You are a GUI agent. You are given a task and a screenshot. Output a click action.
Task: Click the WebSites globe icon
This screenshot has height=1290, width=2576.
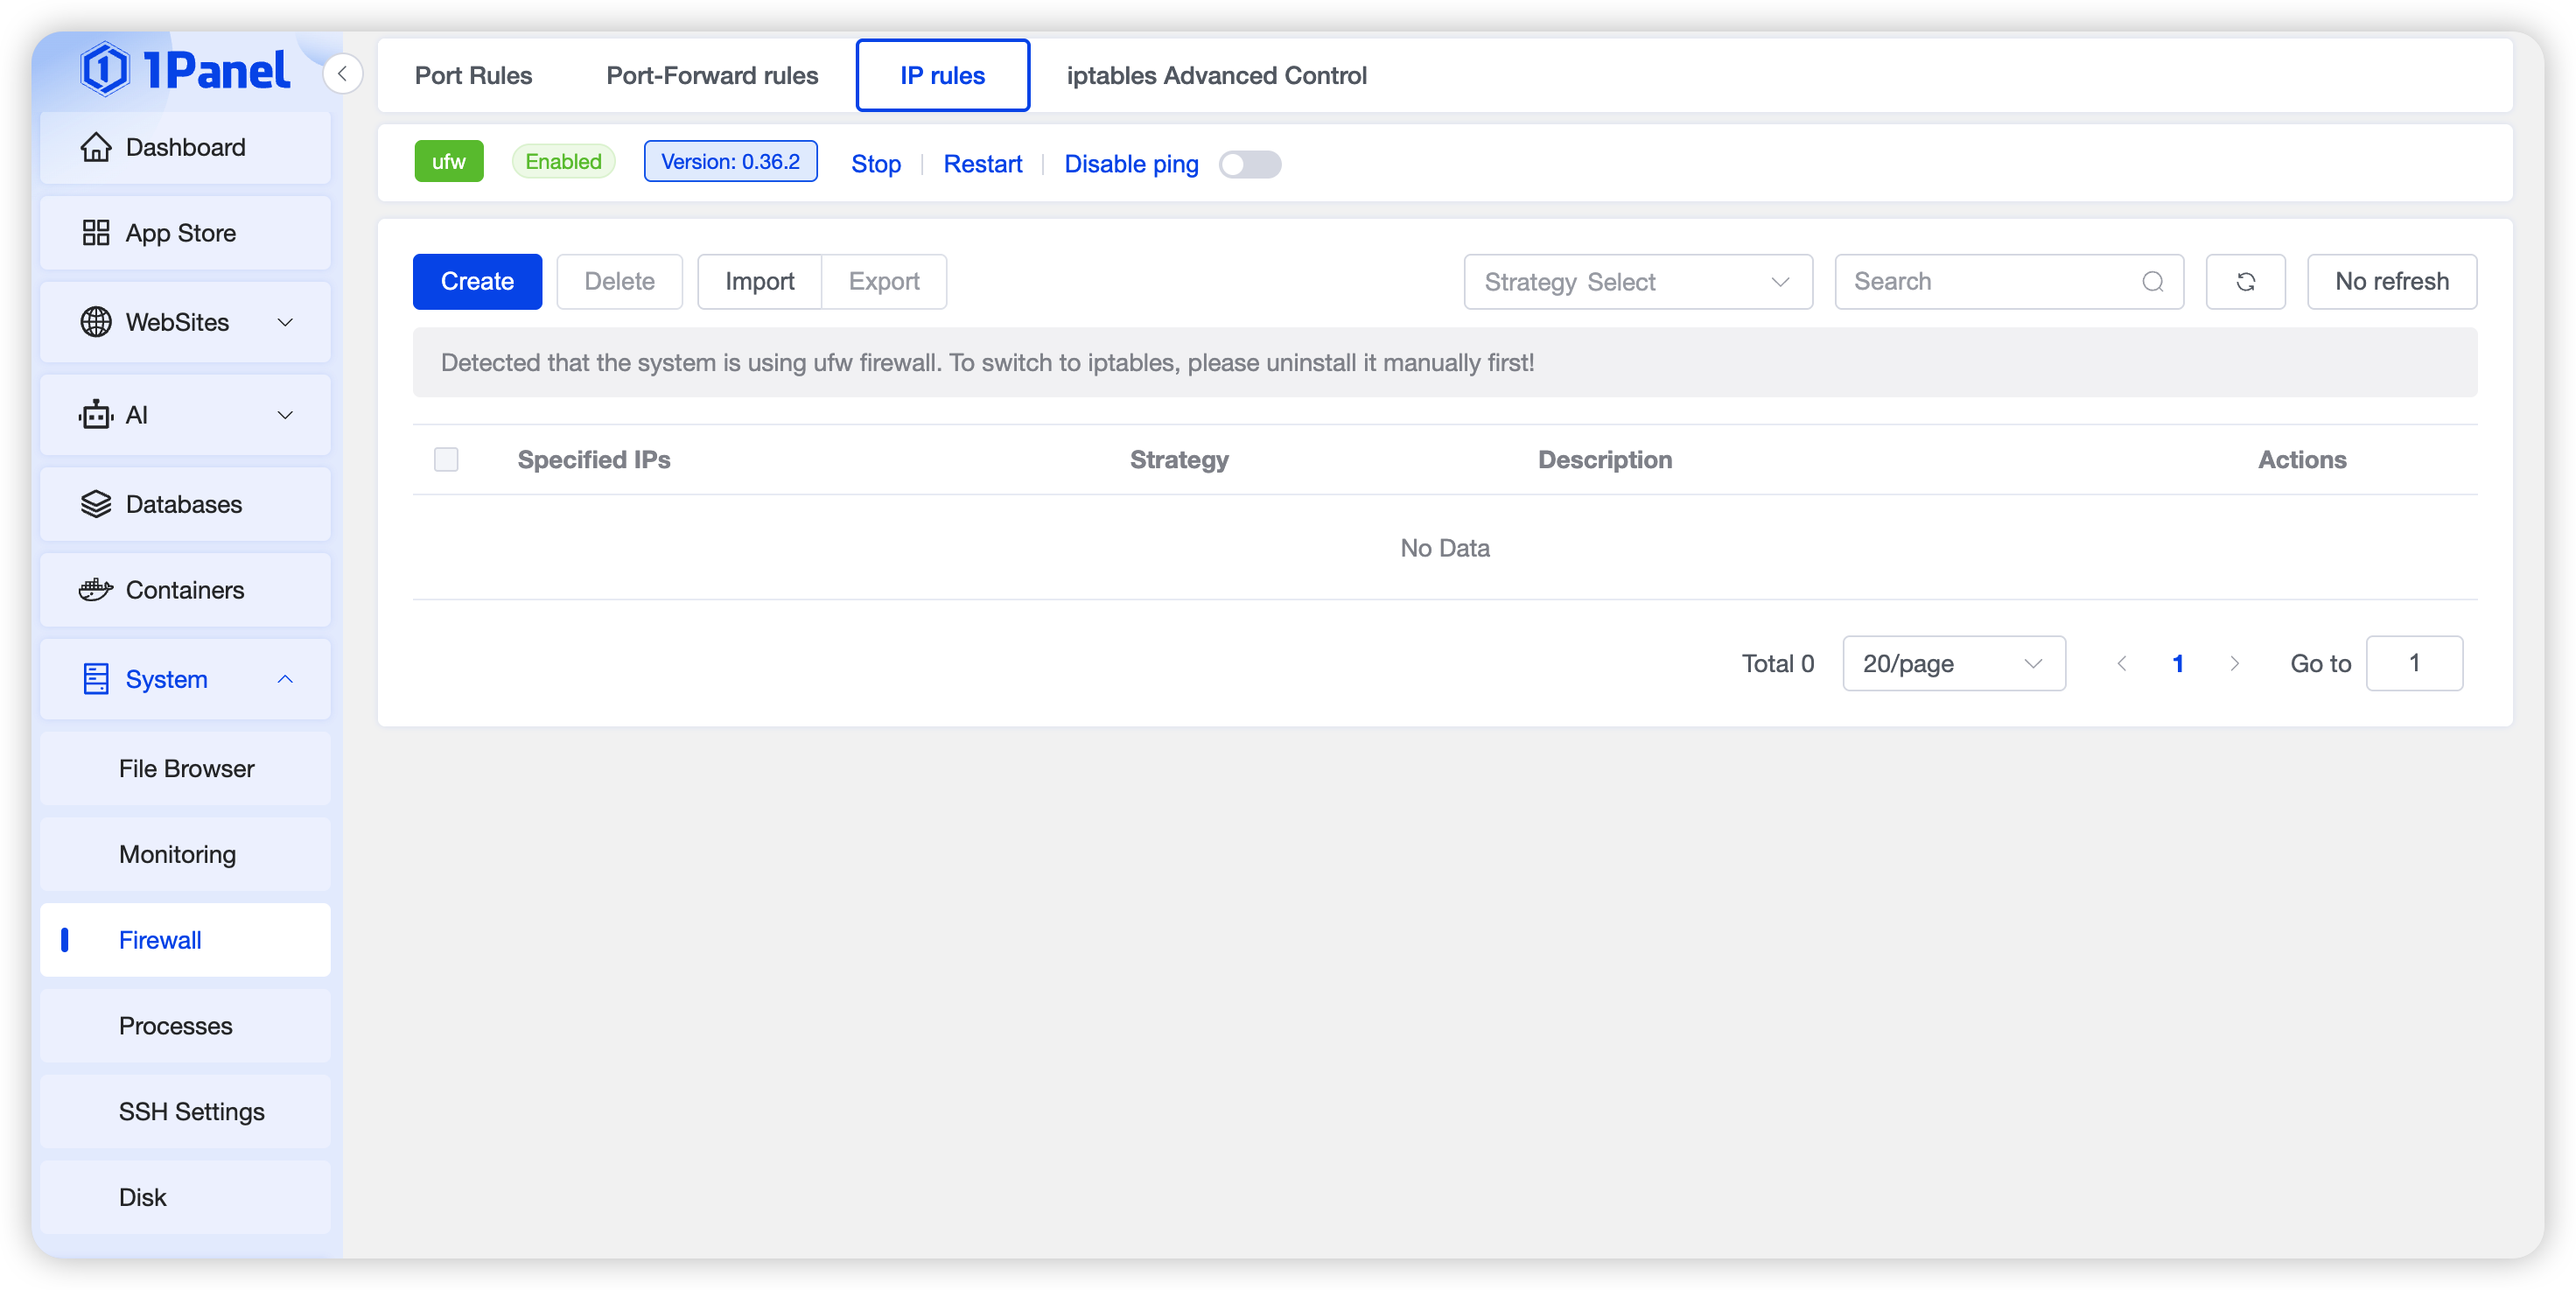[96, 322]
